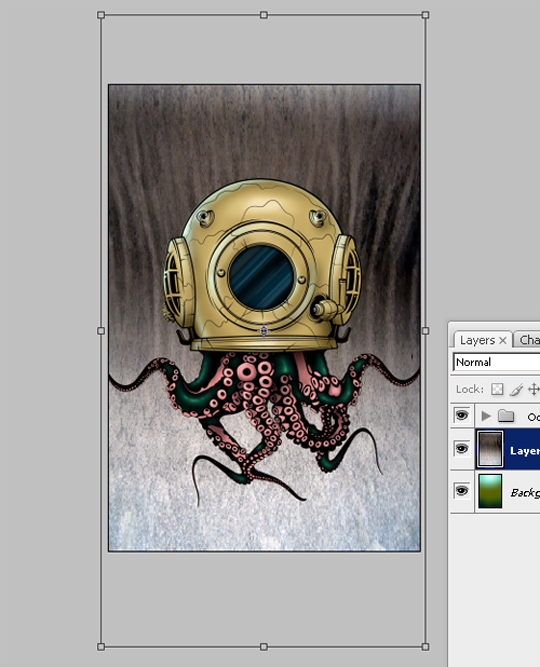Select the Background layer gradient thumbnail
Image resolution: width=540 pixels, height=667 pixels.
pos(490,491)
